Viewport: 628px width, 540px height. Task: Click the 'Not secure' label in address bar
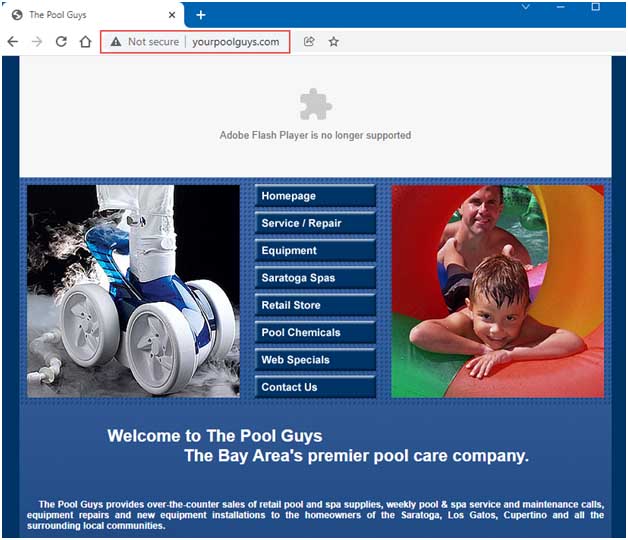(153, 42)
